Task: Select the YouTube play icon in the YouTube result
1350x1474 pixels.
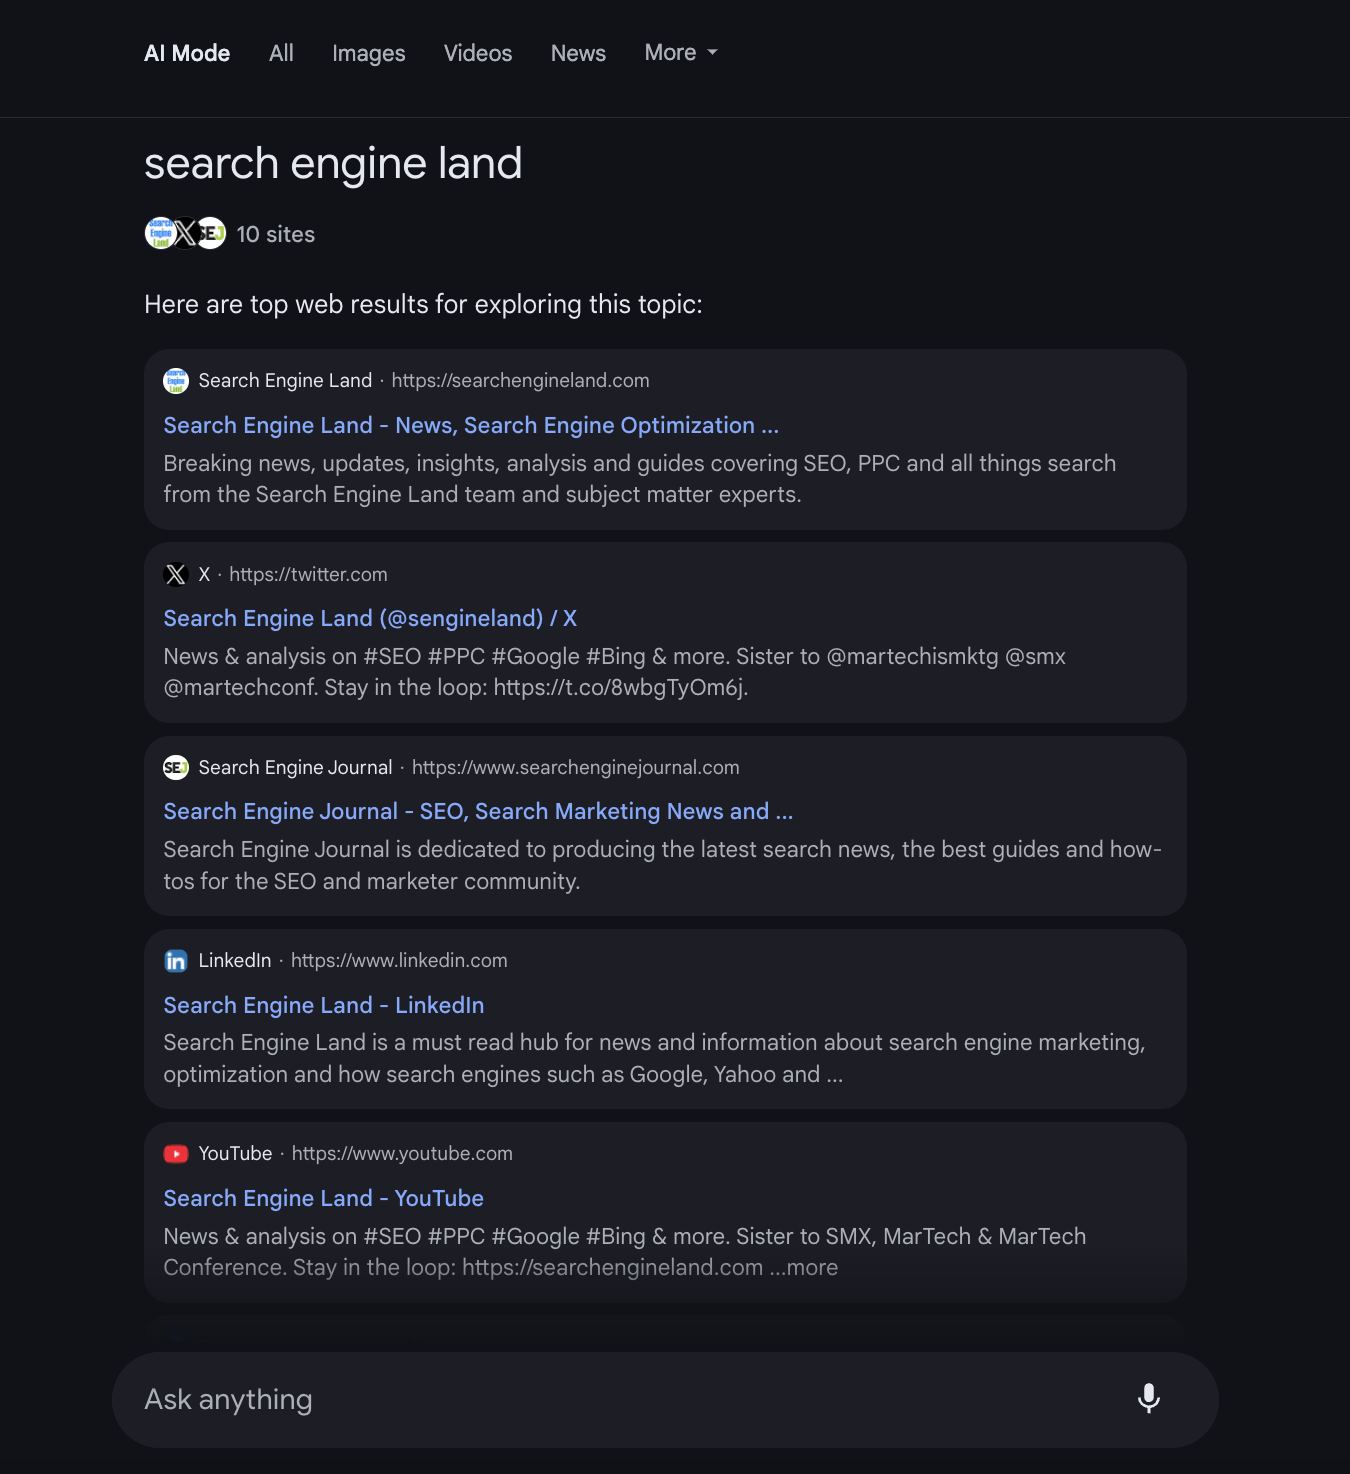Action: (x=175, y=1153)
